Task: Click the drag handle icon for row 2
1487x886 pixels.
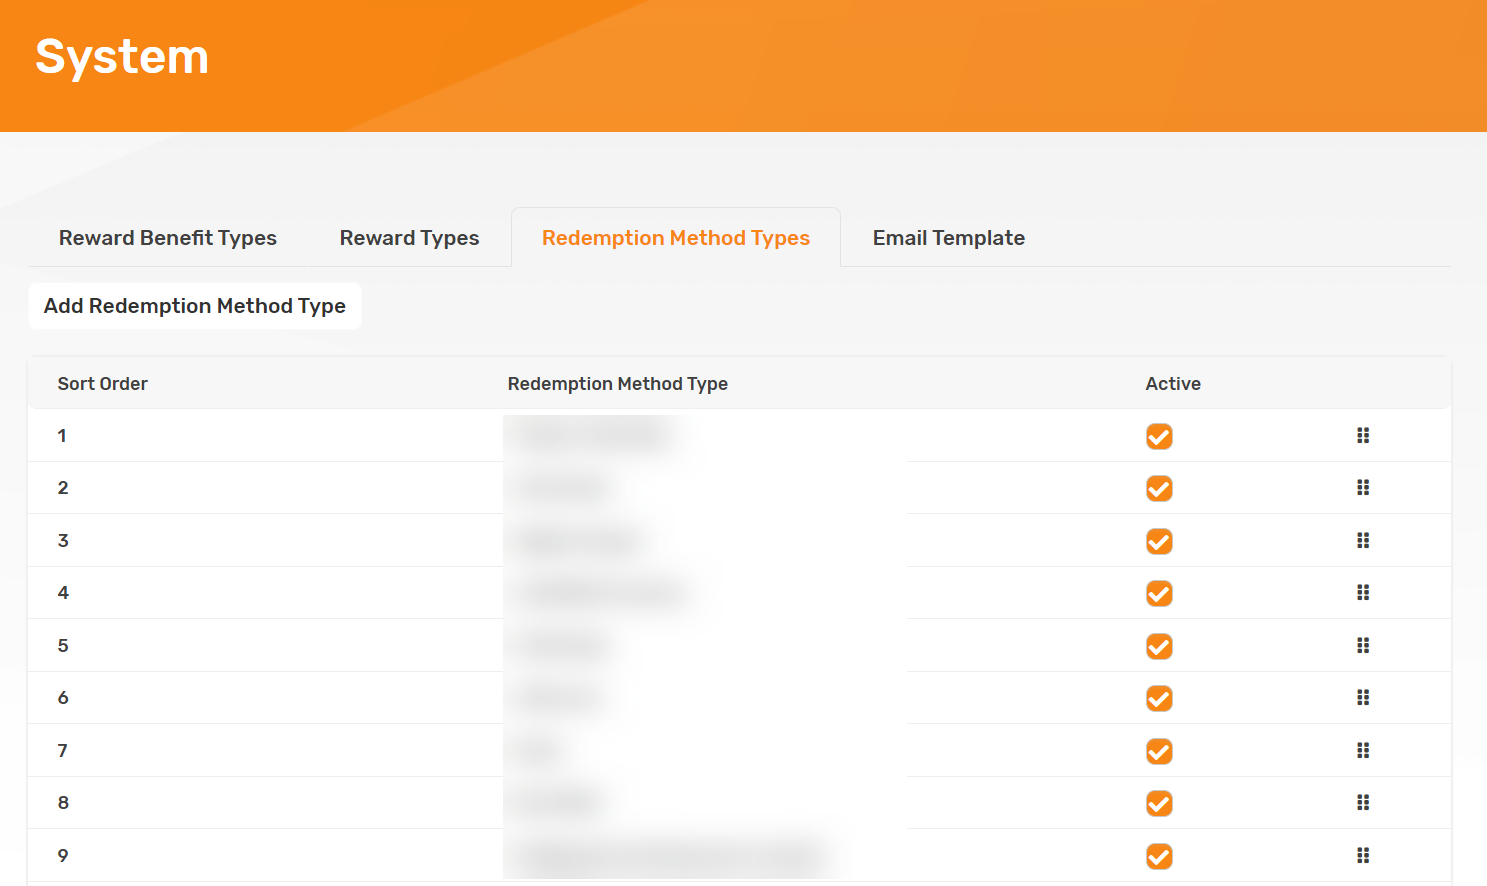Action: (1362, 488)
